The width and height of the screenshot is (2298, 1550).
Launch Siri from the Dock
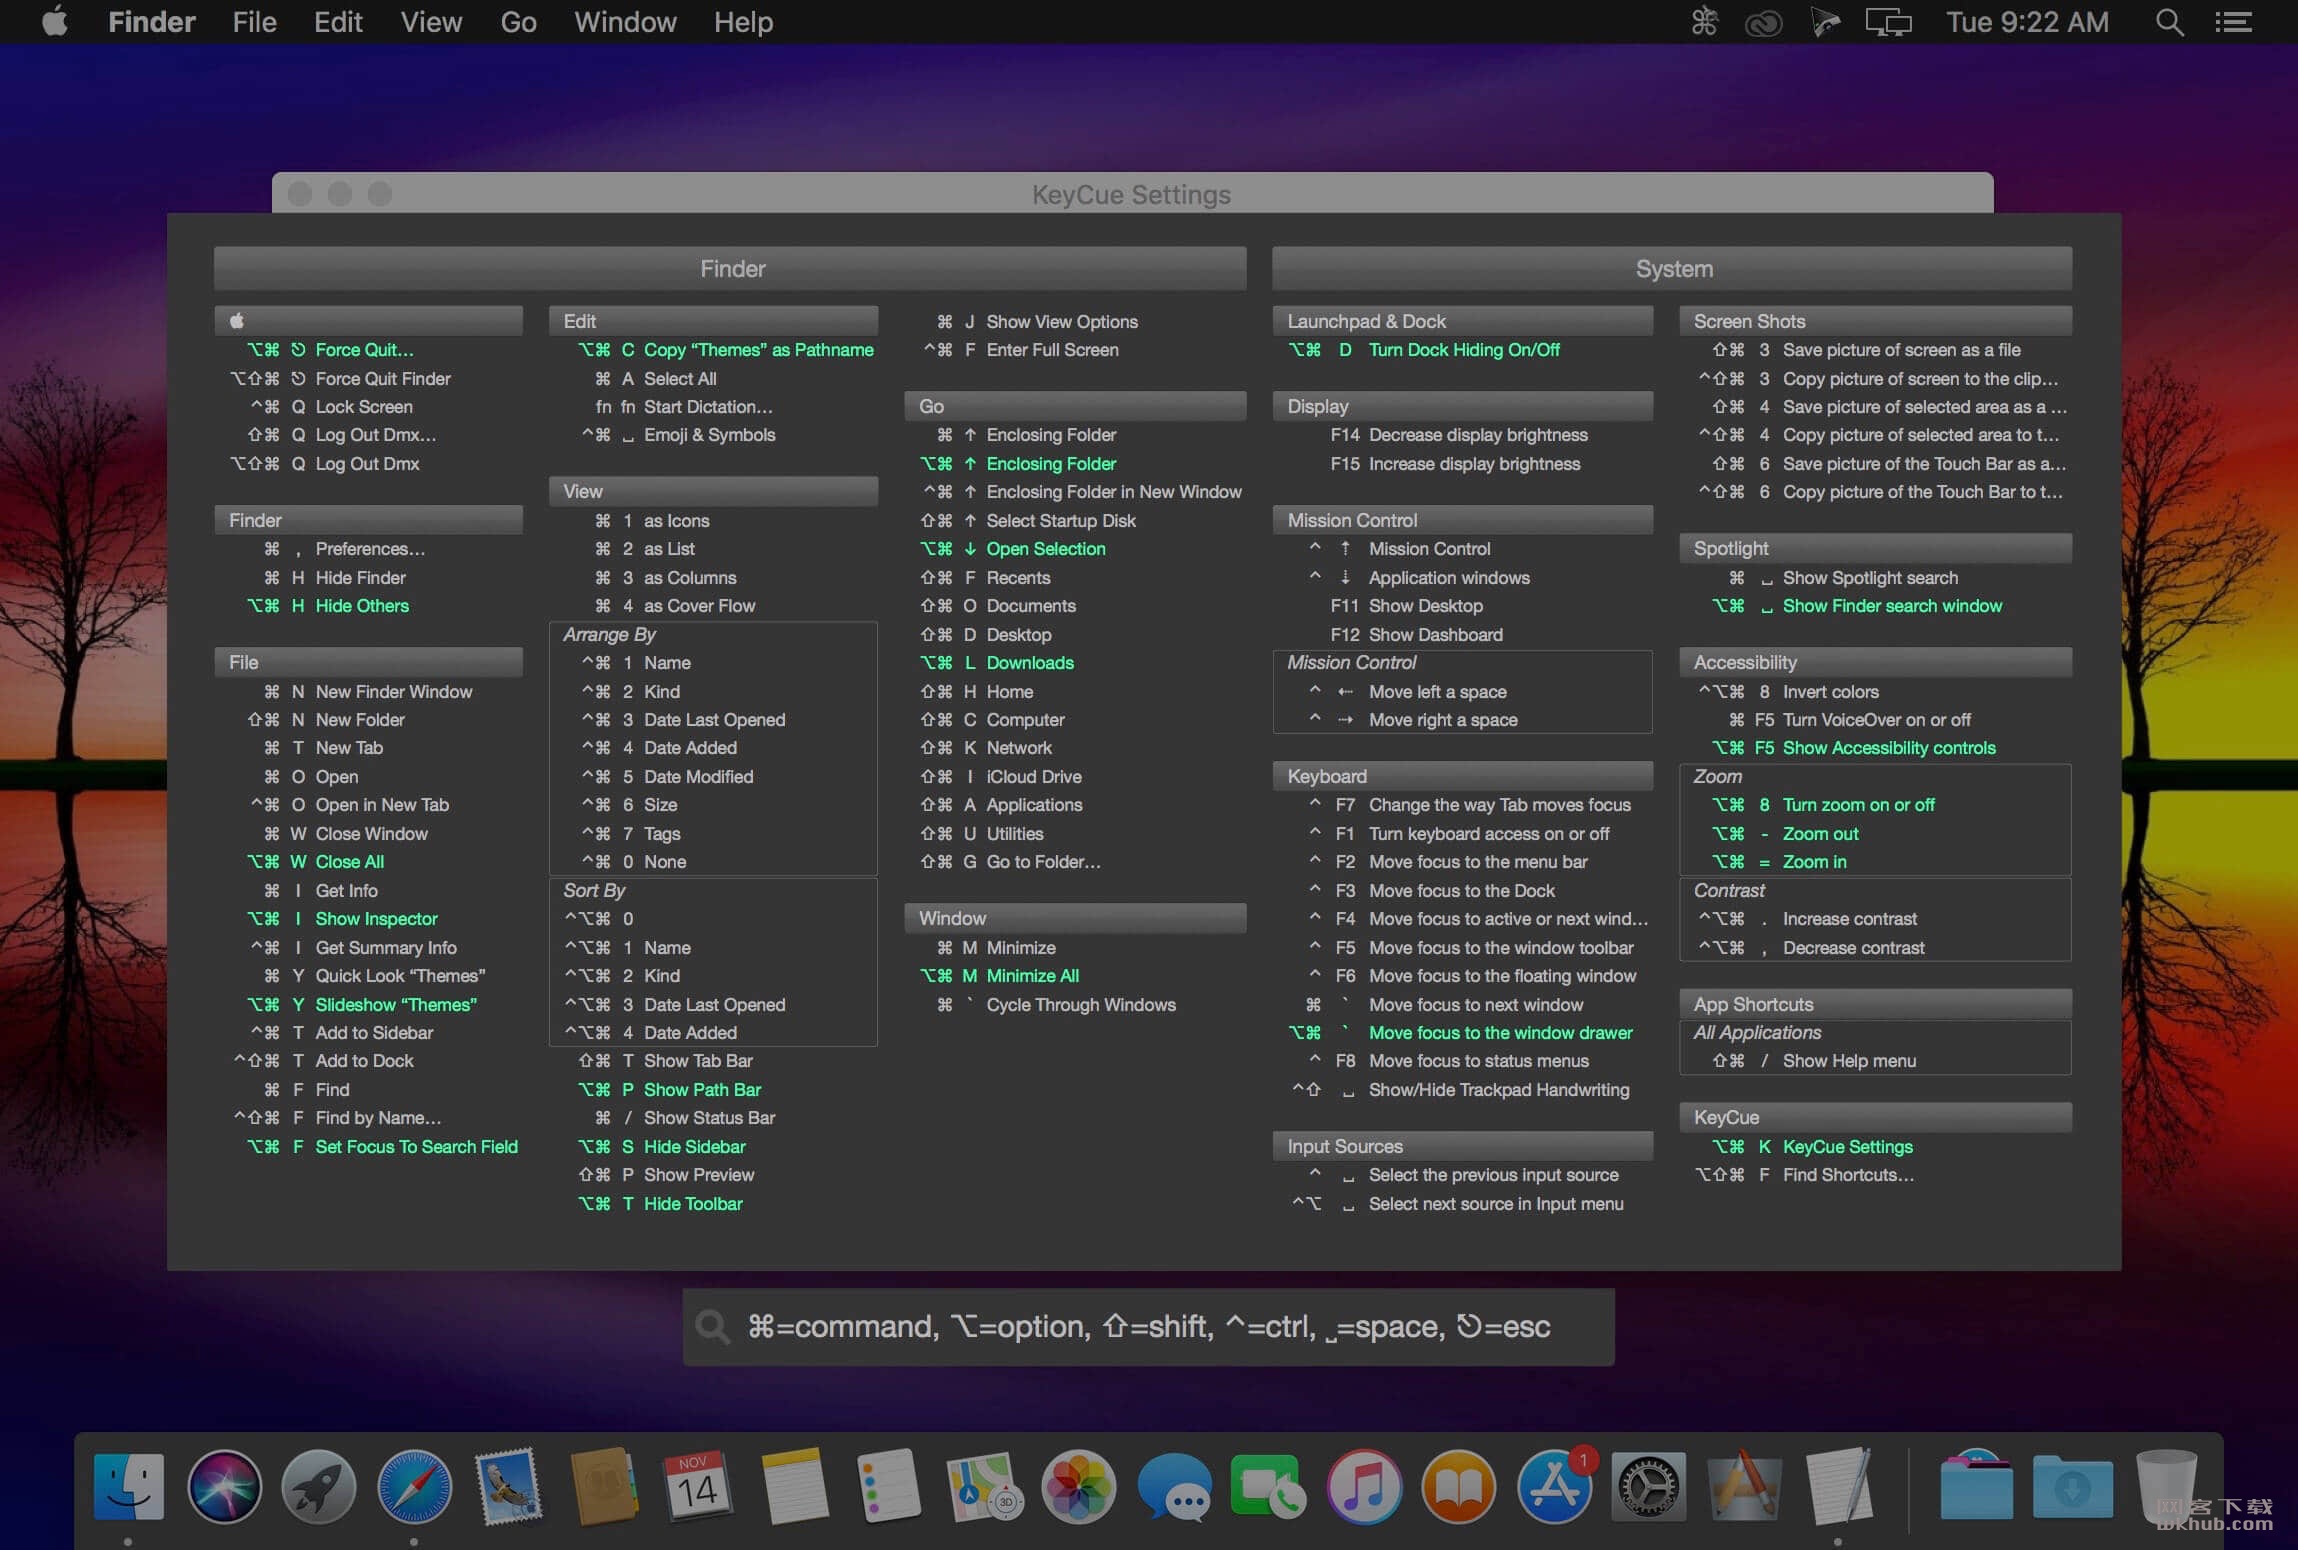pos(224,1487)
